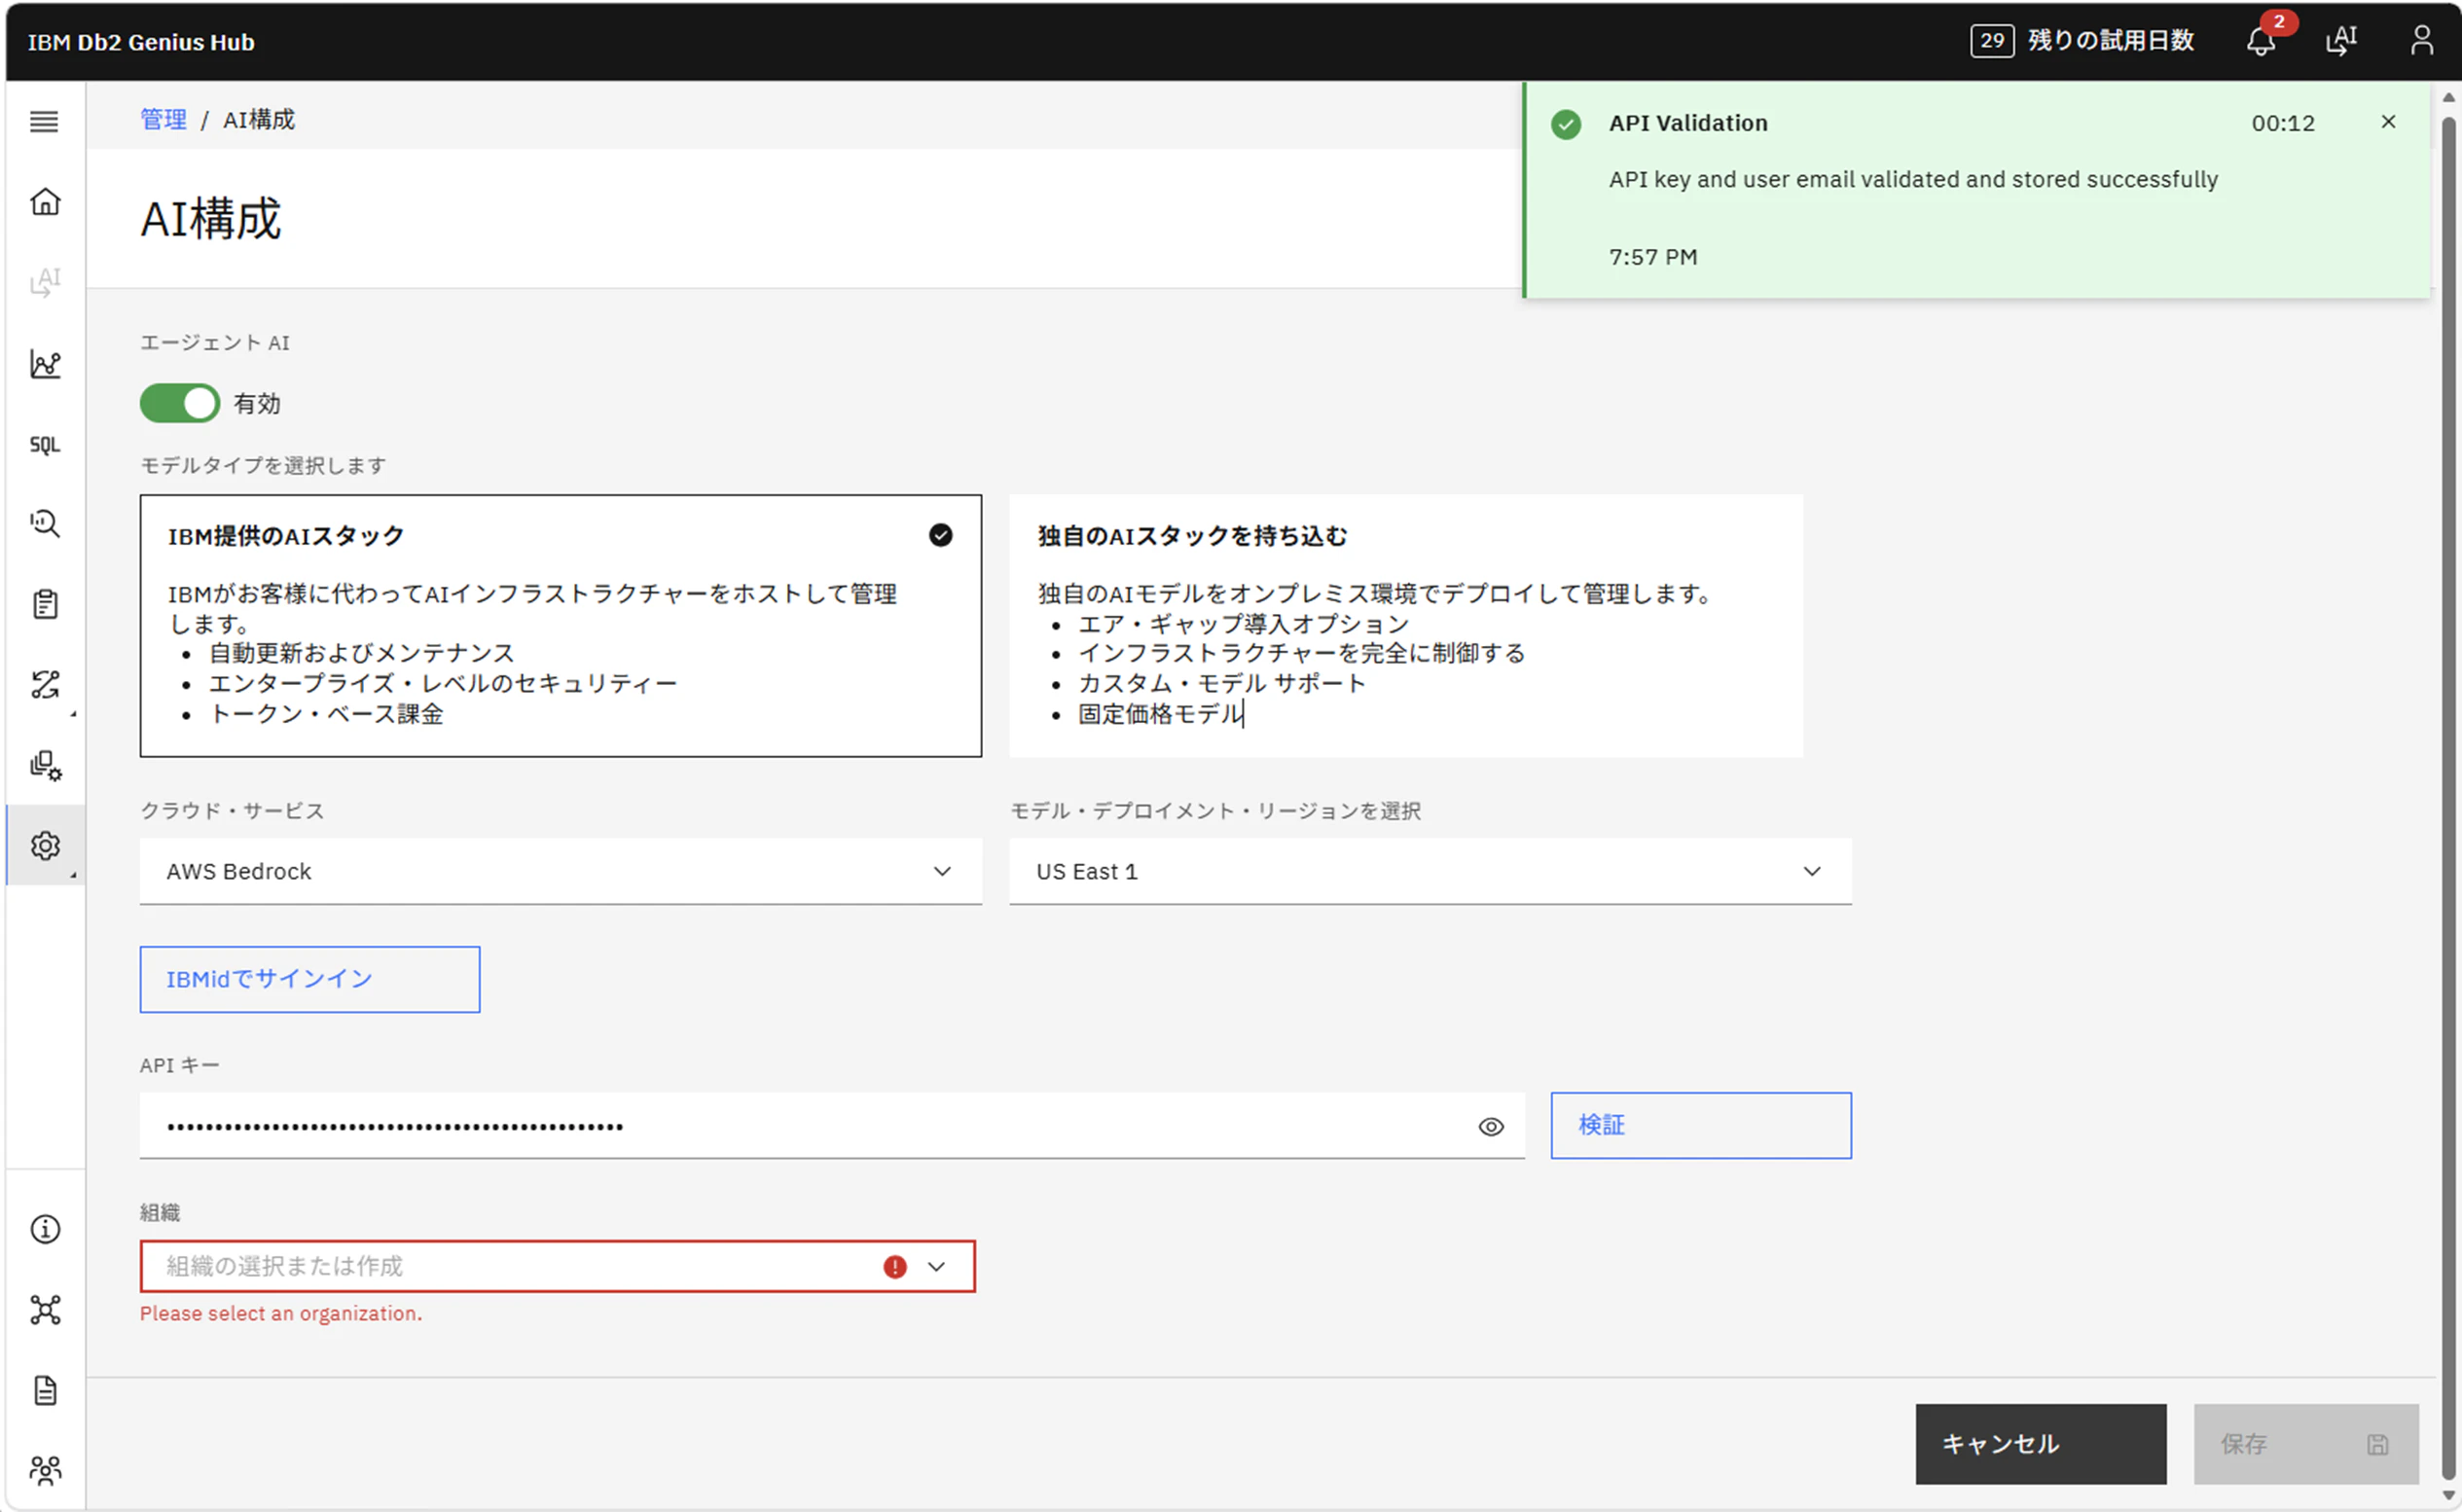Click the 固定価格モデル bullet text
This screenshot has width=2462, height=1512.
coord(1160,714)
